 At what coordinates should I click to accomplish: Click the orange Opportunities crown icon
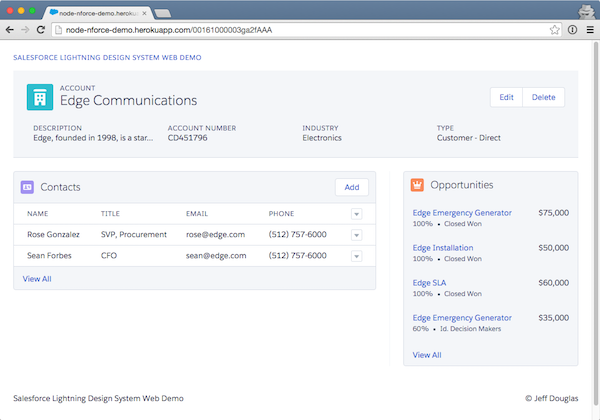[x=417, y=185]
